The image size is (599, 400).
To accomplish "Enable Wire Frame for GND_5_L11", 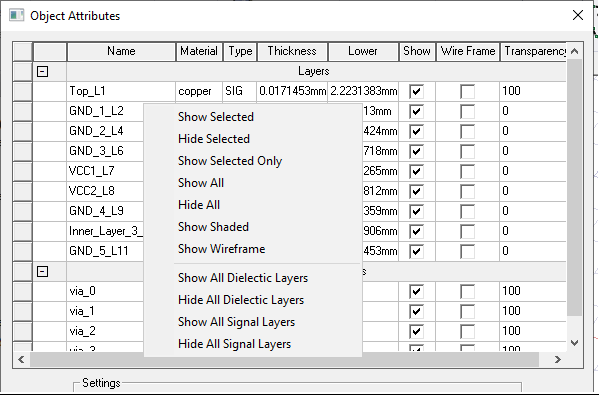I will click(468, 251).
